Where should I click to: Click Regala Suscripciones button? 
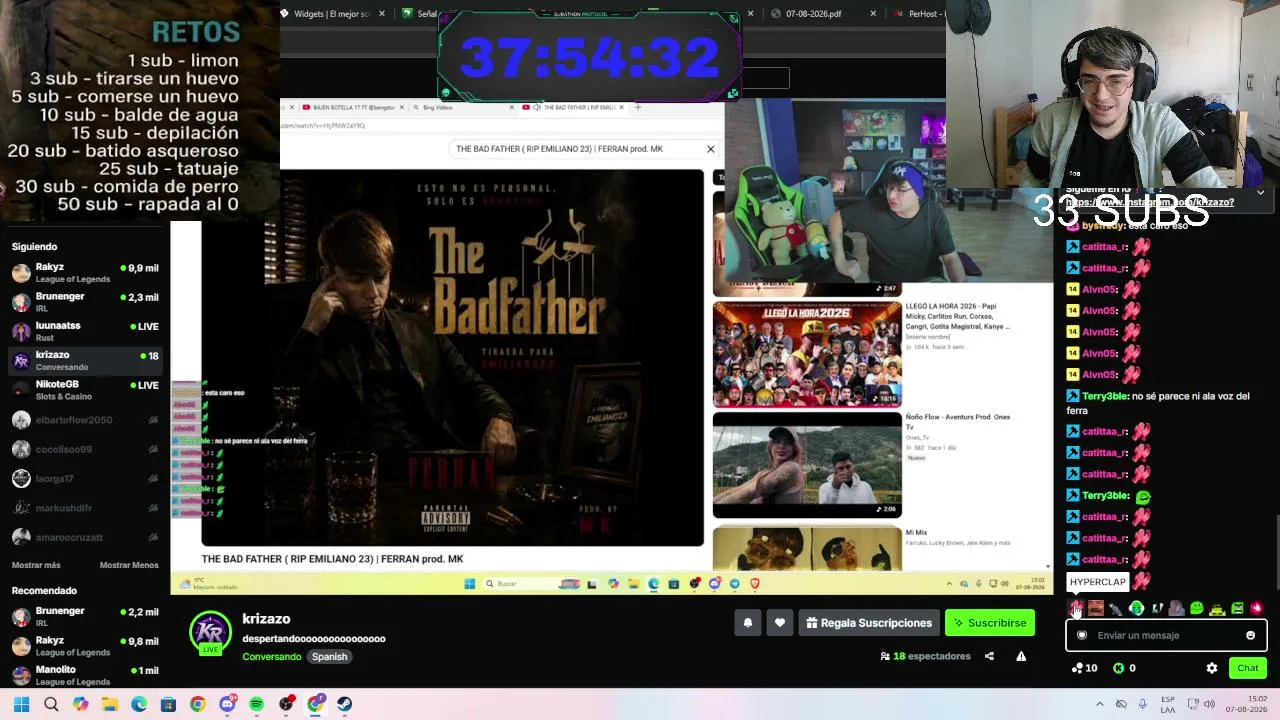click(x=869, y=623)
